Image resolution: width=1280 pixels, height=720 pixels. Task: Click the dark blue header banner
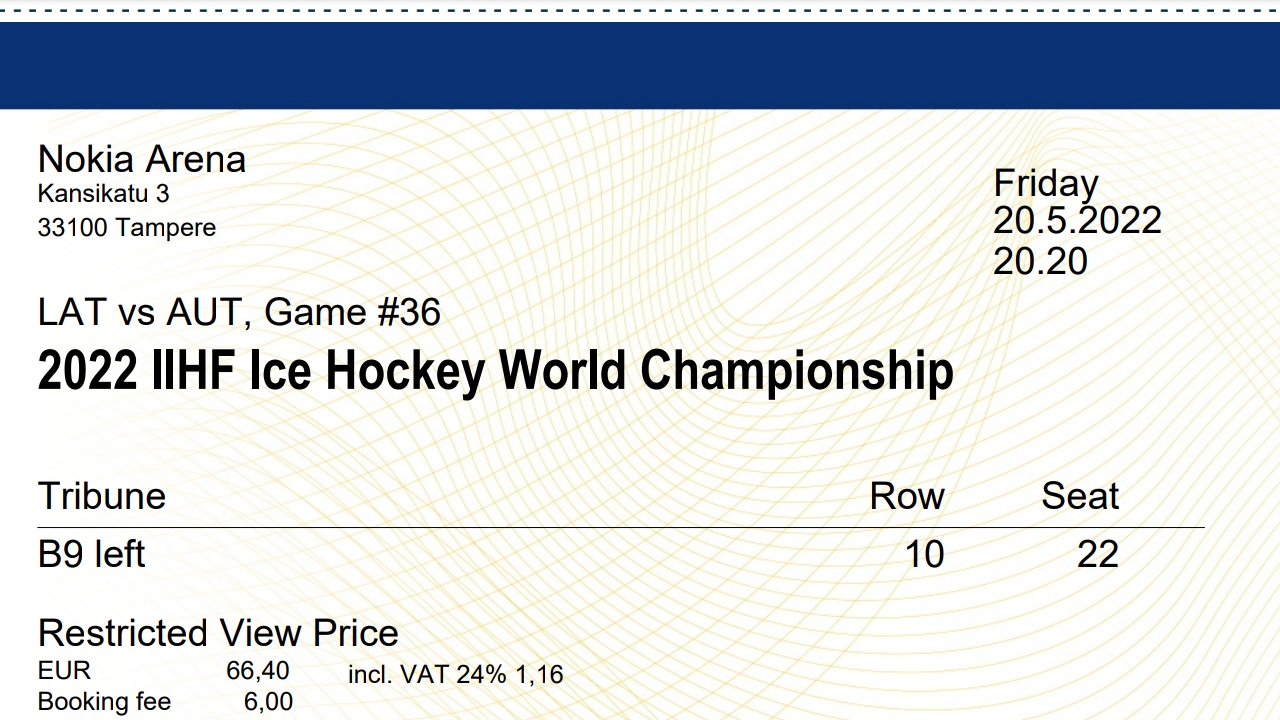[640, 65]
